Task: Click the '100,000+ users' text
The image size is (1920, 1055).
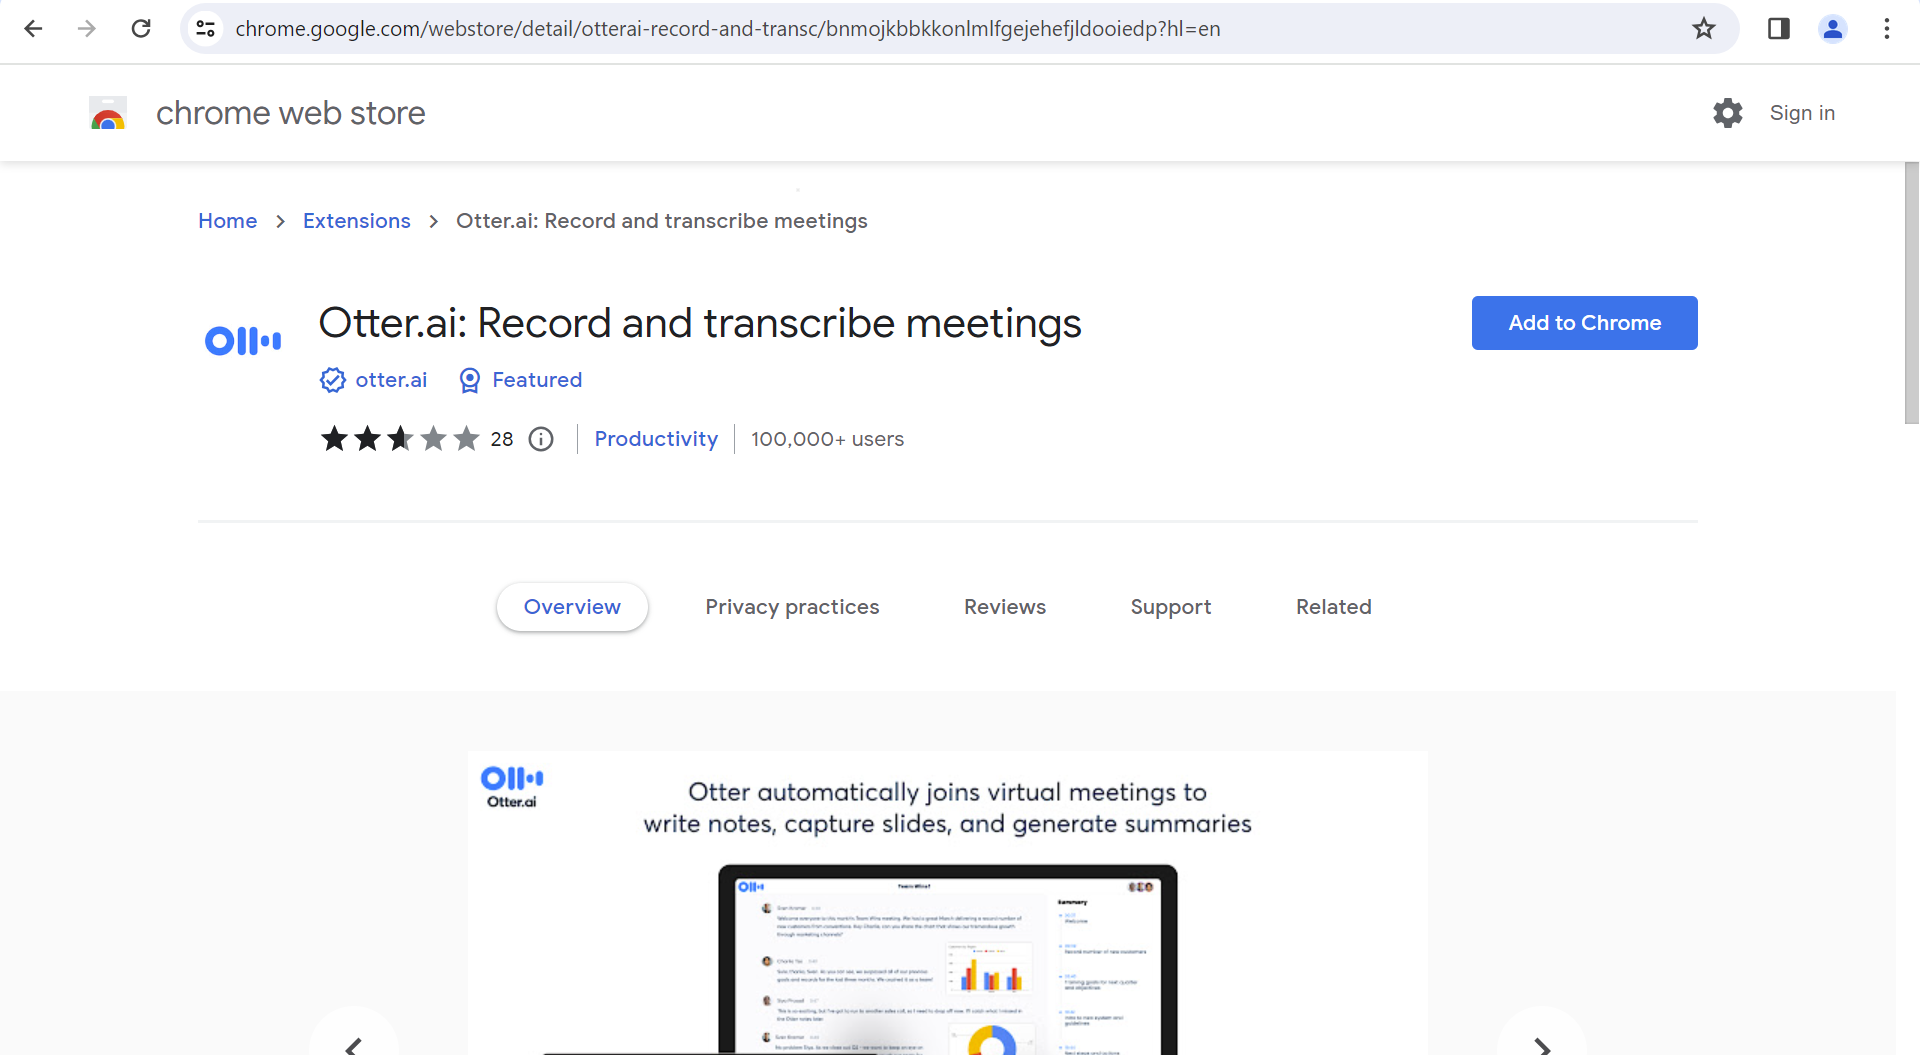Action: 827,439
